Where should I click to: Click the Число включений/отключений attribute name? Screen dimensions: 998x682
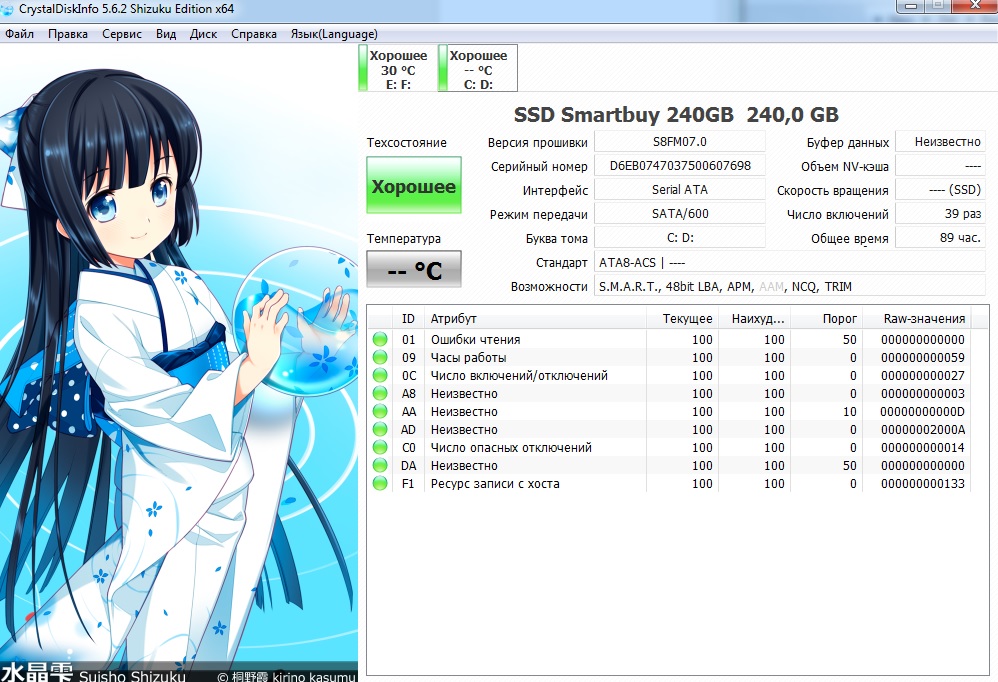coord(519,375)
